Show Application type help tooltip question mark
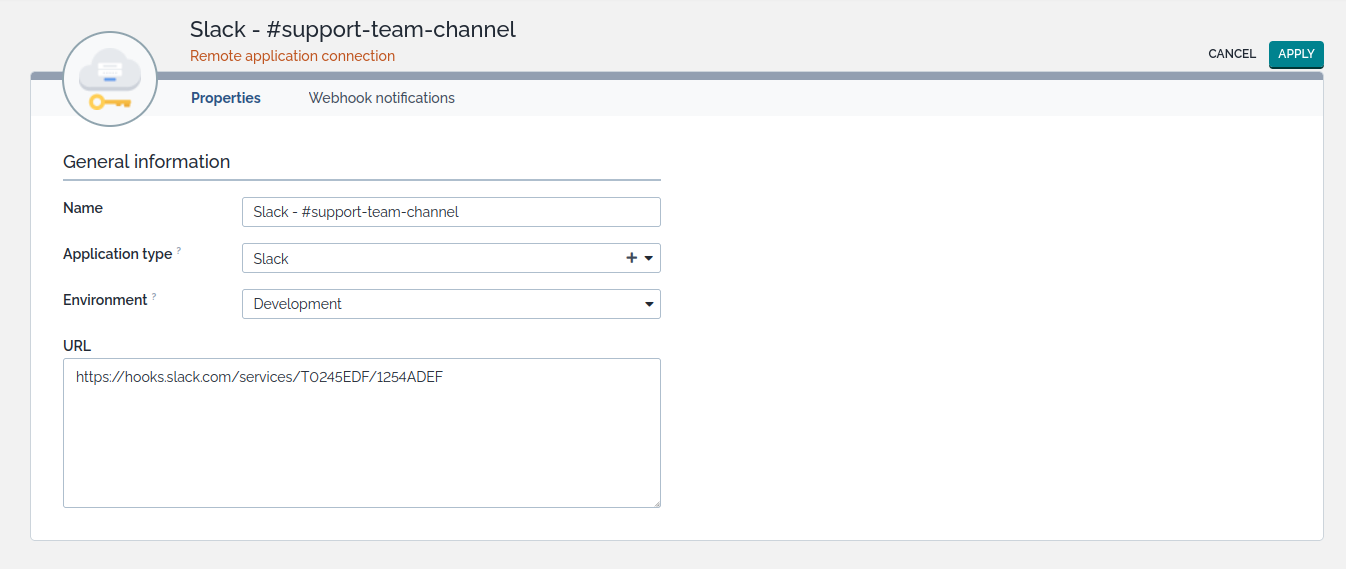The image size is (1346, 569). click(179, 251)
